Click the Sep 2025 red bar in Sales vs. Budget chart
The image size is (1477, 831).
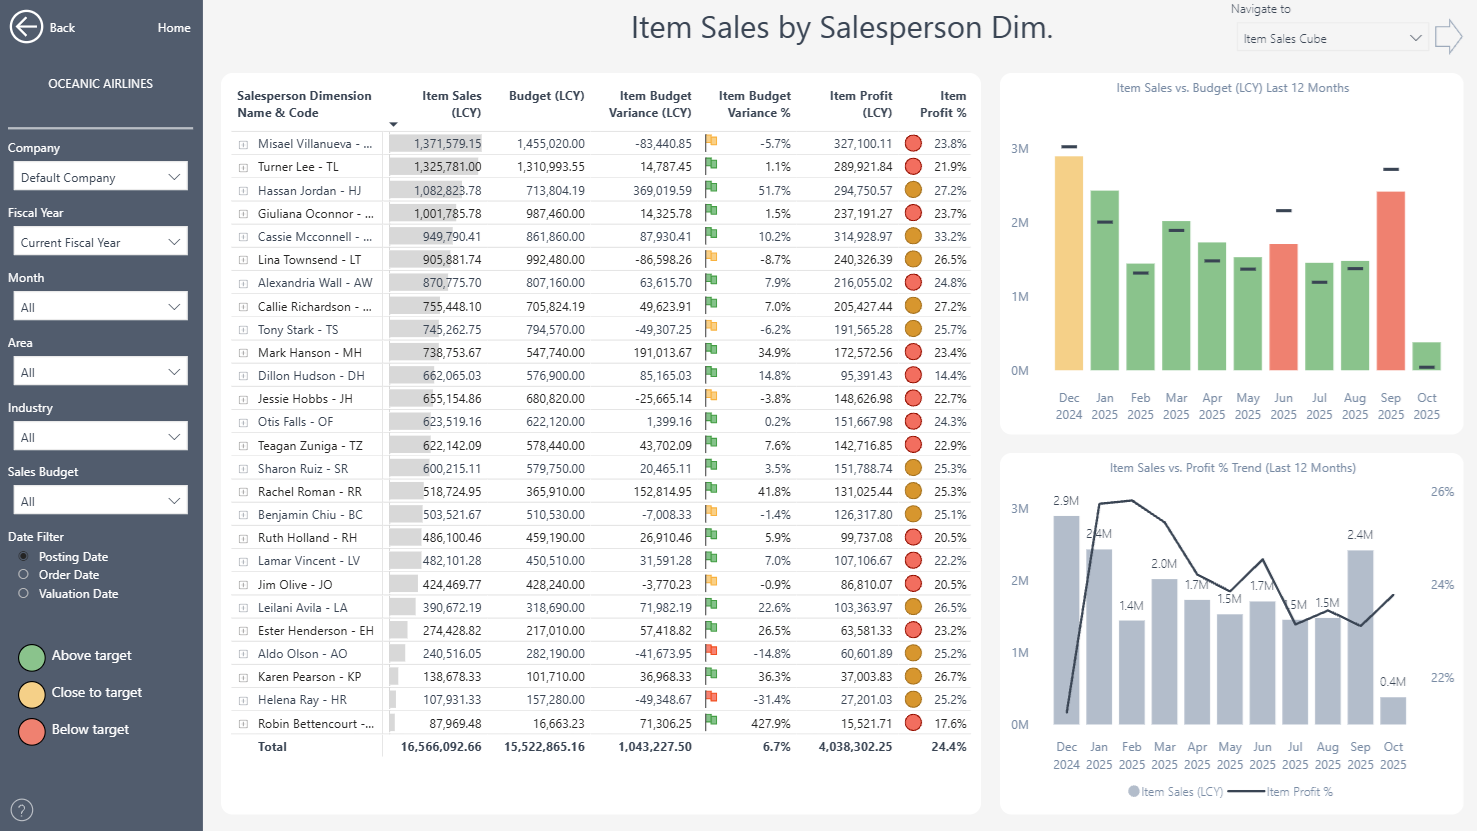[1390, 280]
